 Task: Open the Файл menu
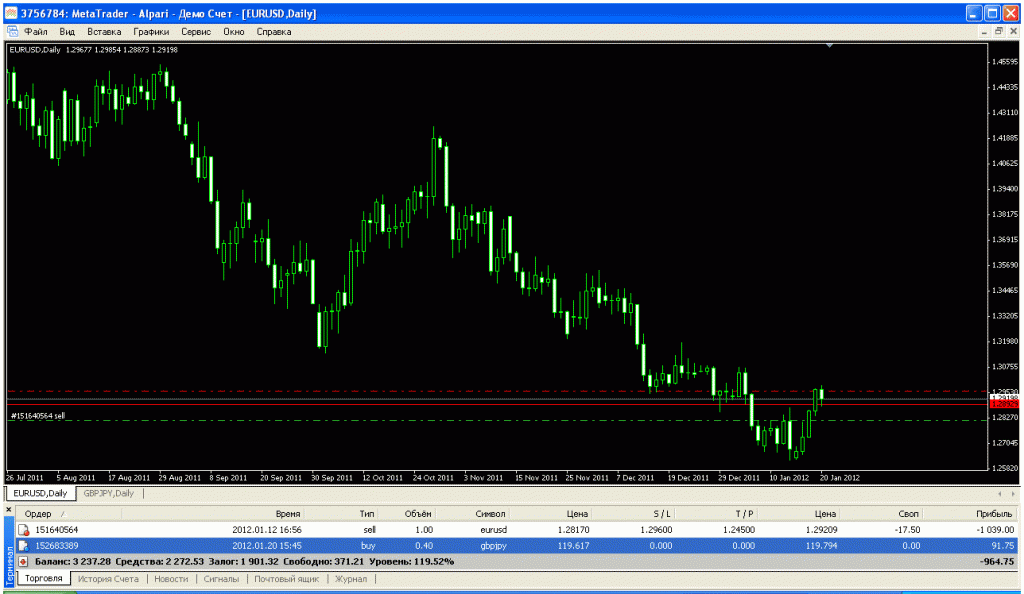36,32
